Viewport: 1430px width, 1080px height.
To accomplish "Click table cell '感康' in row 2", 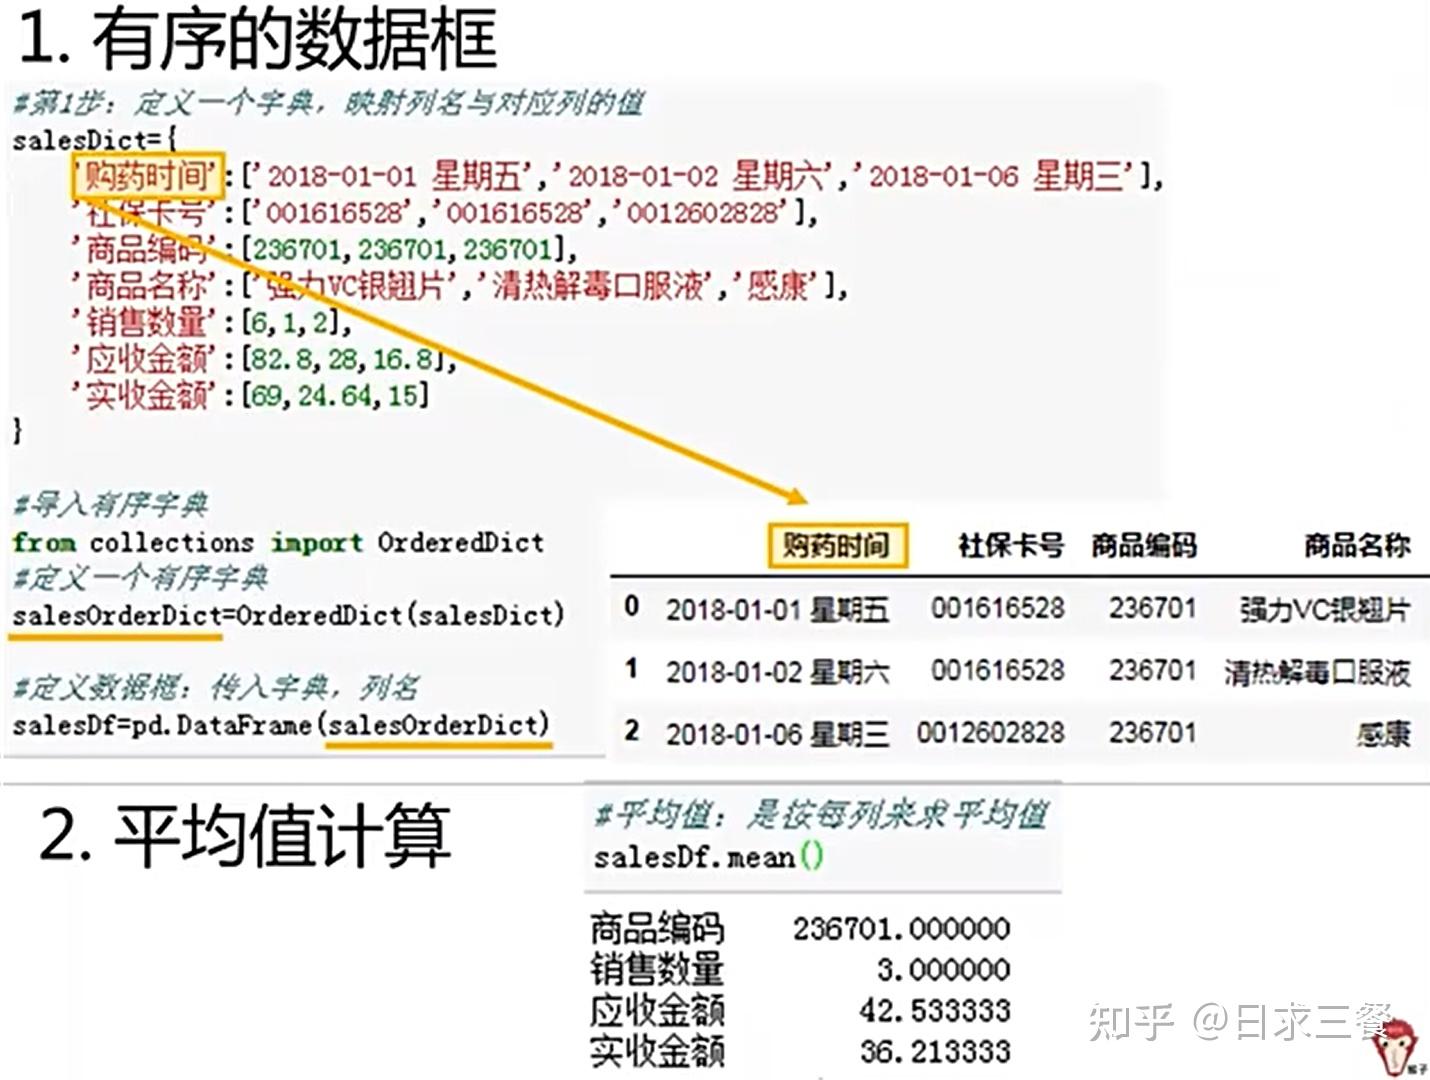I will click(1383, 735).
